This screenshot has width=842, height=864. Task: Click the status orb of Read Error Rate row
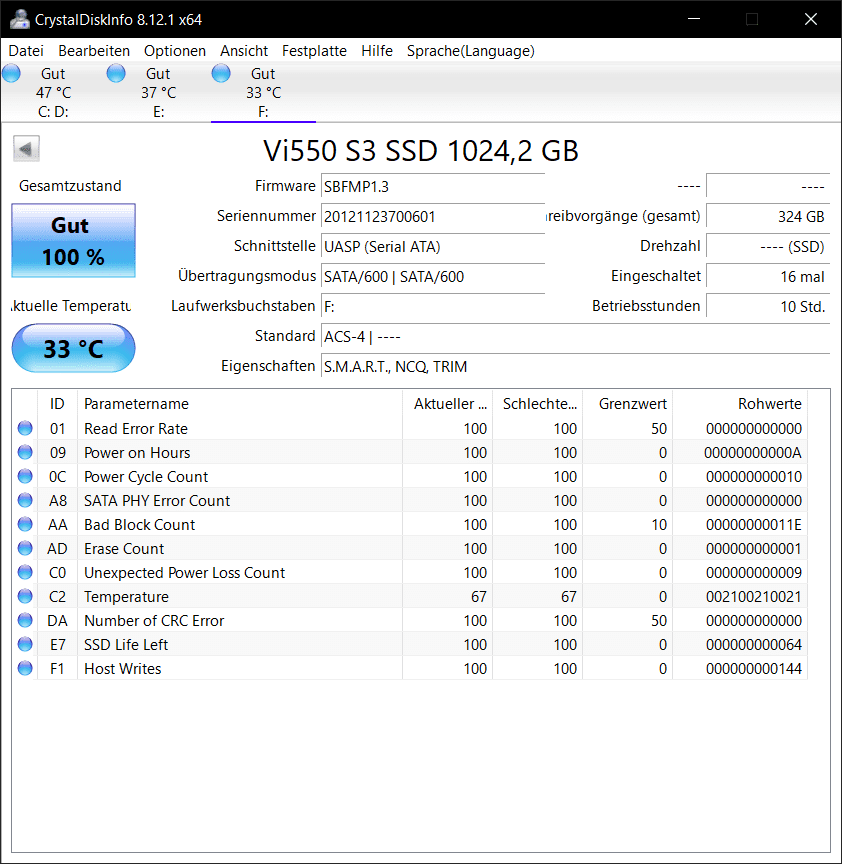[25, 428]
